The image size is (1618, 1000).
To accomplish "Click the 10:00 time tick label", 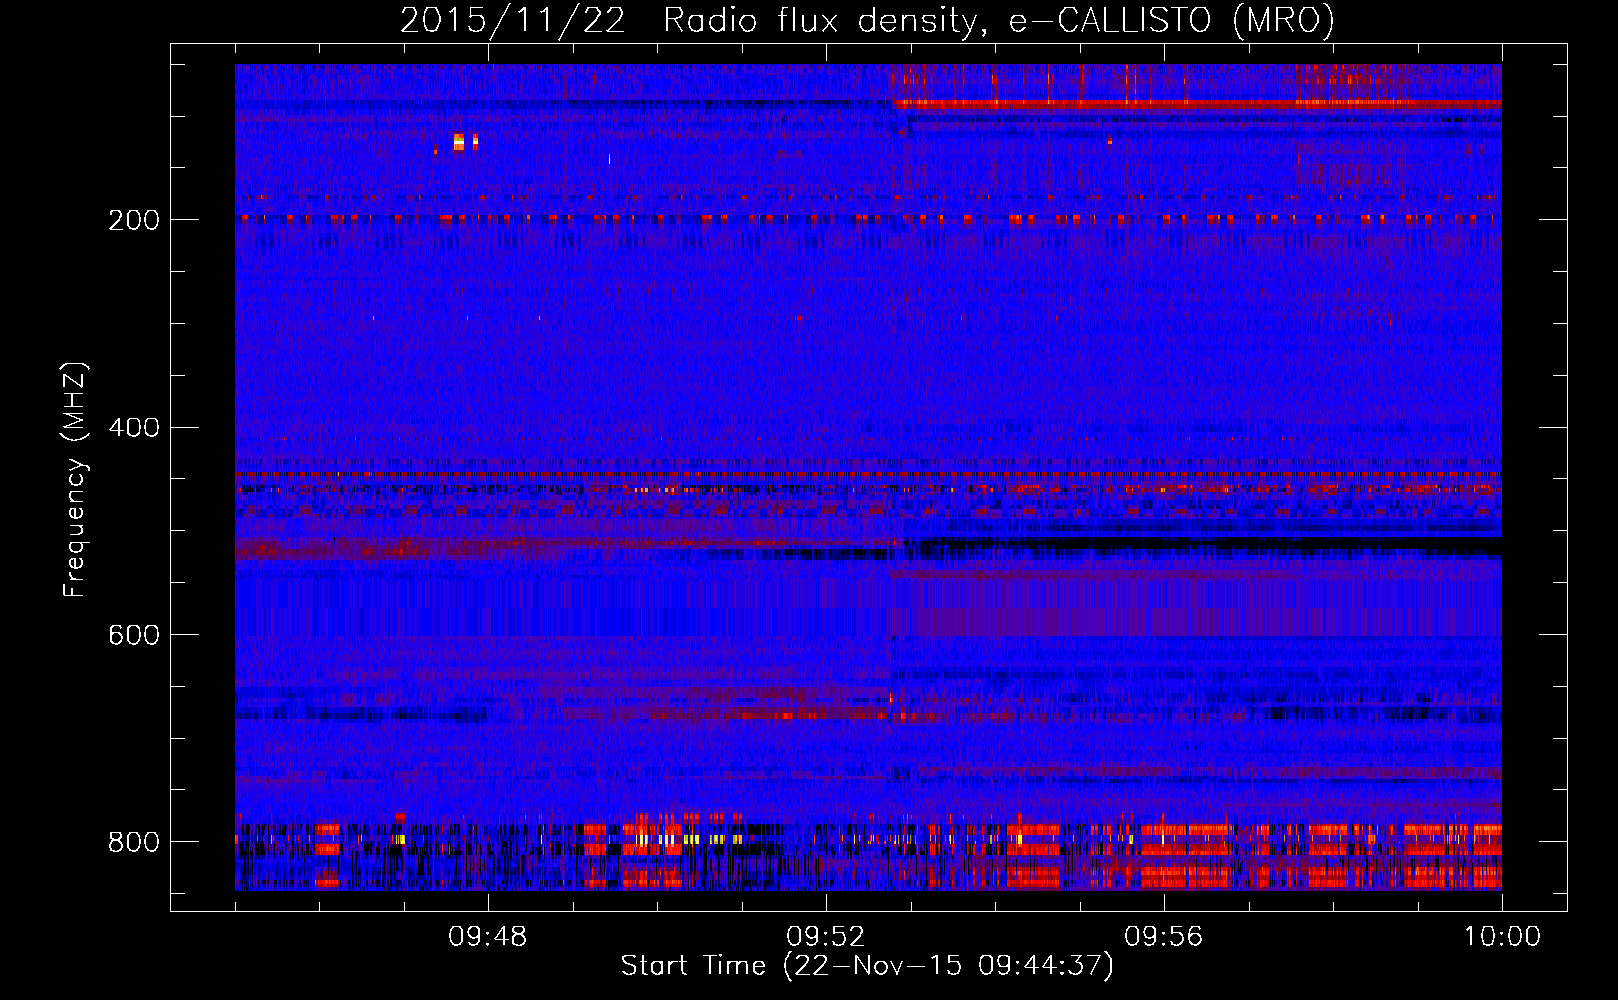I will [1502, 937].
